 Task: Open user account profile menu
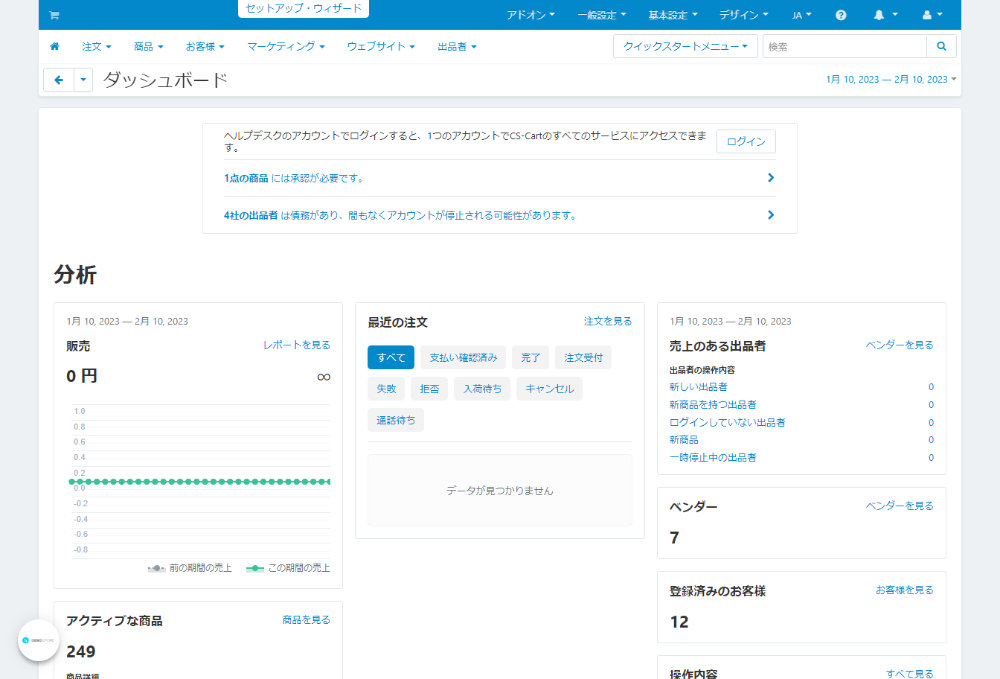pos(932,15)
